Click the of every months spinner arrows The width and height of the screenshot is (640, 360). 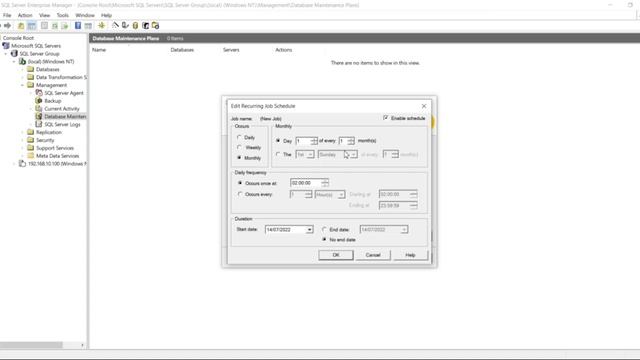coord(351,141)
